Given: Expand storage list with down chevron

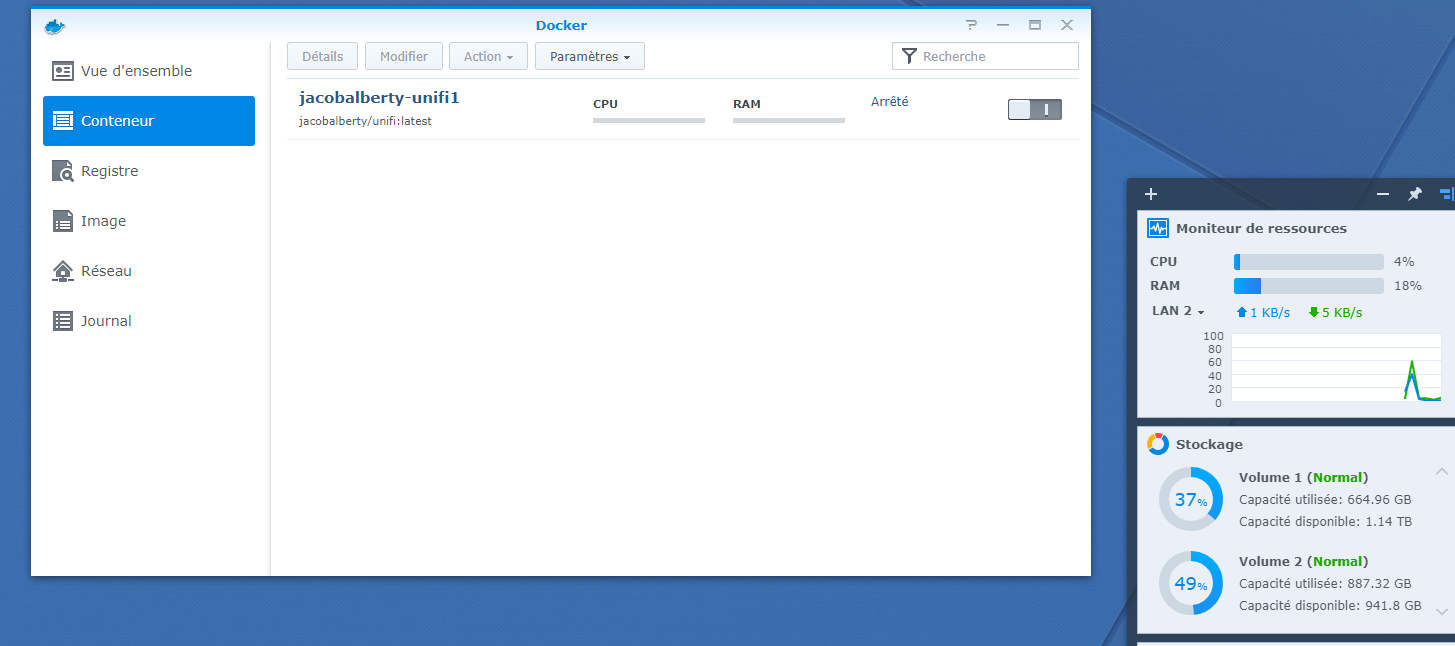Looking at the screenshot, I should pyautogui.click(x=1442, y=611).
